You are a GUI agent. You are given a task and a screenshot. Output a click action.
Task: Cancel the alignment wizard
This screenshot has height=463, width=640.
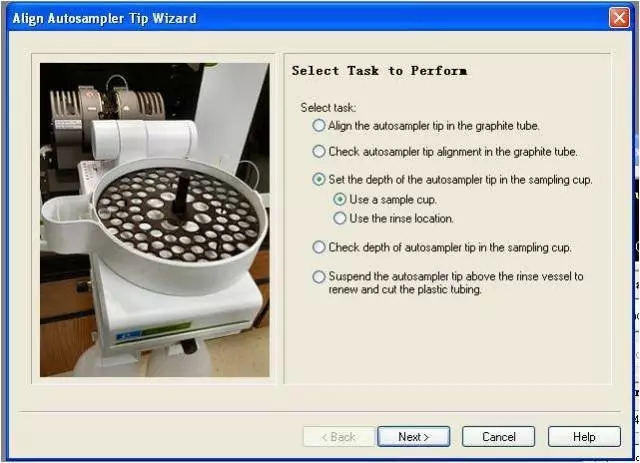498,436
